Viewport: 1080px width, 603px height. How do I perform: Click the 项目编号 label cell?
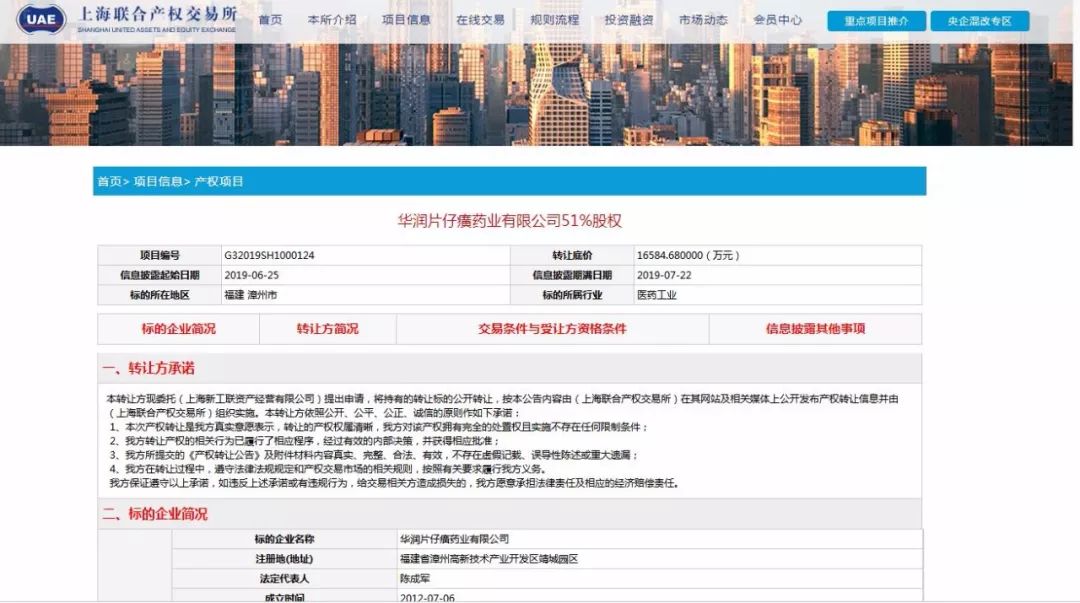pyautogui.click(x=160, y=255)
